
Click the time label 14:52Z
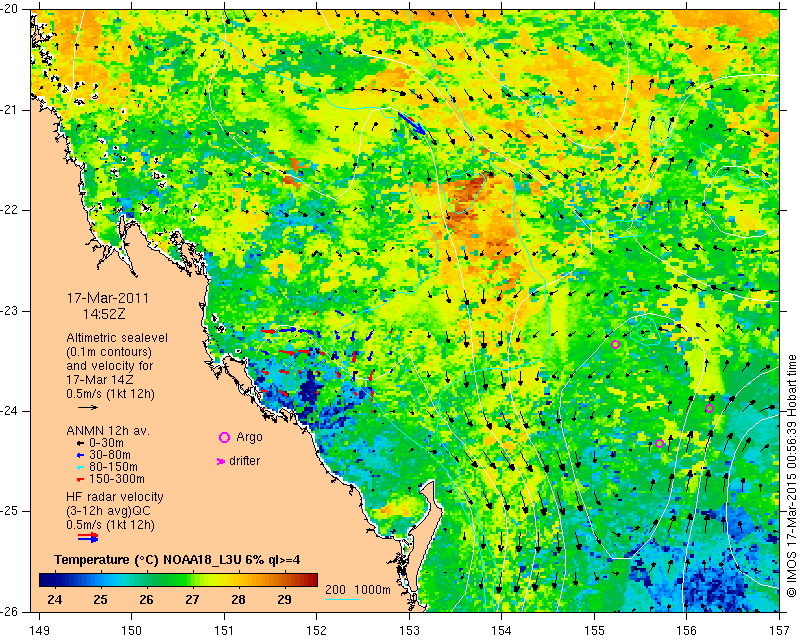click(104, 314)
